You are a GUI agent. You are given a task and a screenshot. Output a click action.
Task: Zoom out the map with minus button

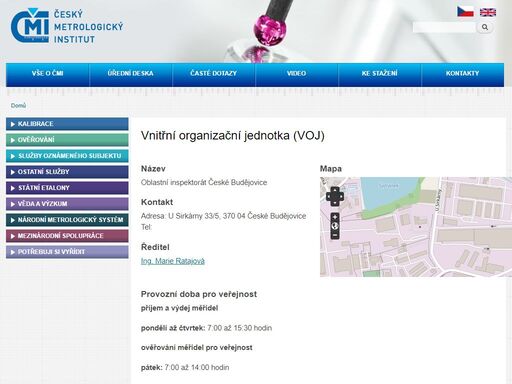coord(335,235)
